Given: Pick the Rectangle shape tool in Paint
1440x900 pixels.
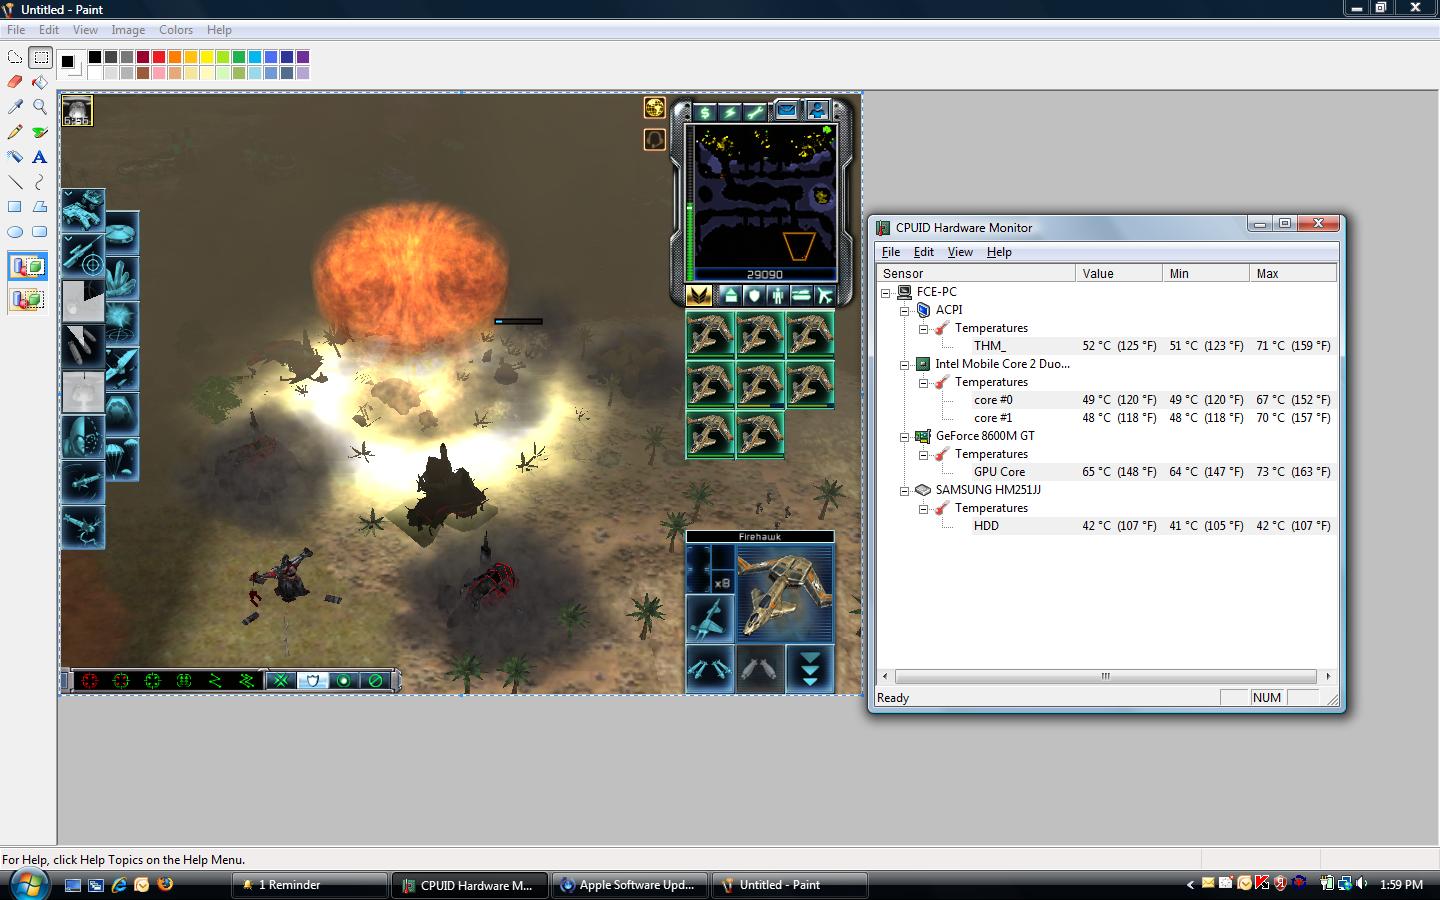Looking at the screenshot, I should (15, 207).
